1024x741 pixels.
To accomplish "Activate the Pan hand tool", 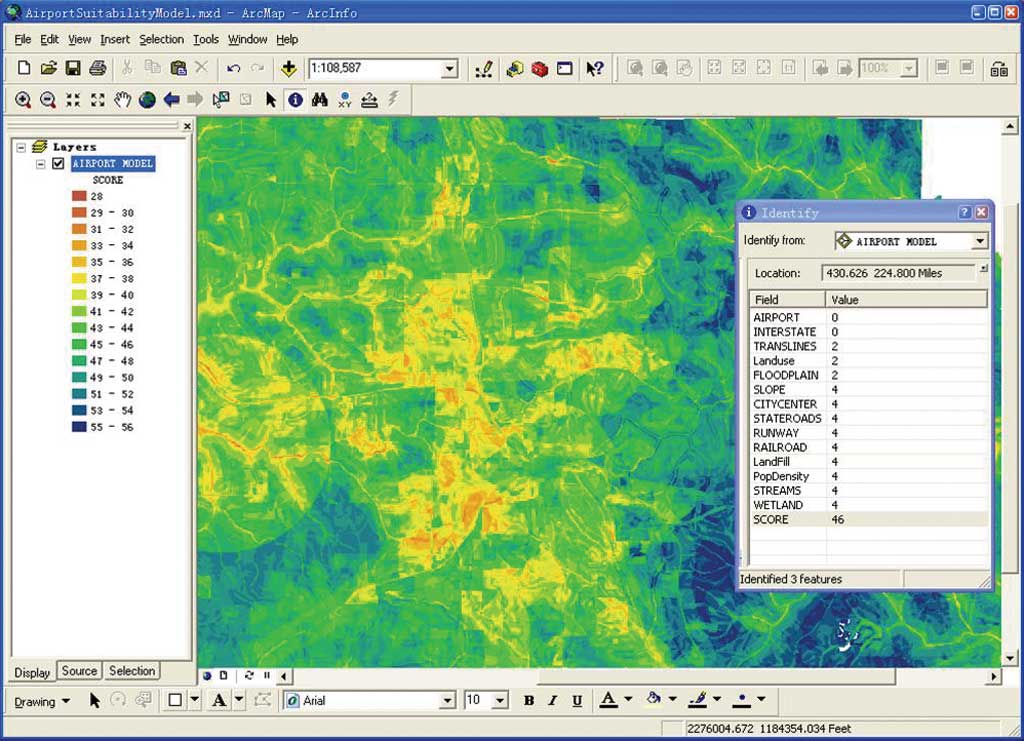I will pyautogui.click(x=122, y=100).
